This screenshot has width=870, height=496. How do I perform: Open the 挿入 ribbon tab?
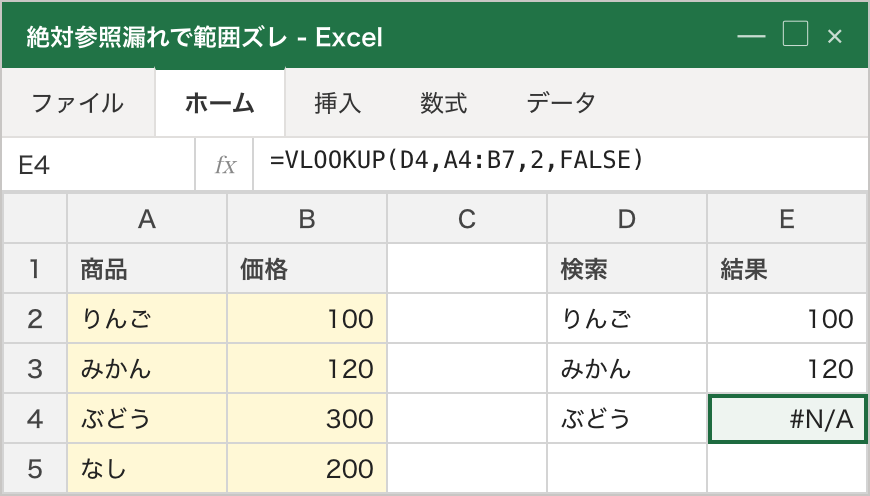pyautogui.click(x=337, y=103)
